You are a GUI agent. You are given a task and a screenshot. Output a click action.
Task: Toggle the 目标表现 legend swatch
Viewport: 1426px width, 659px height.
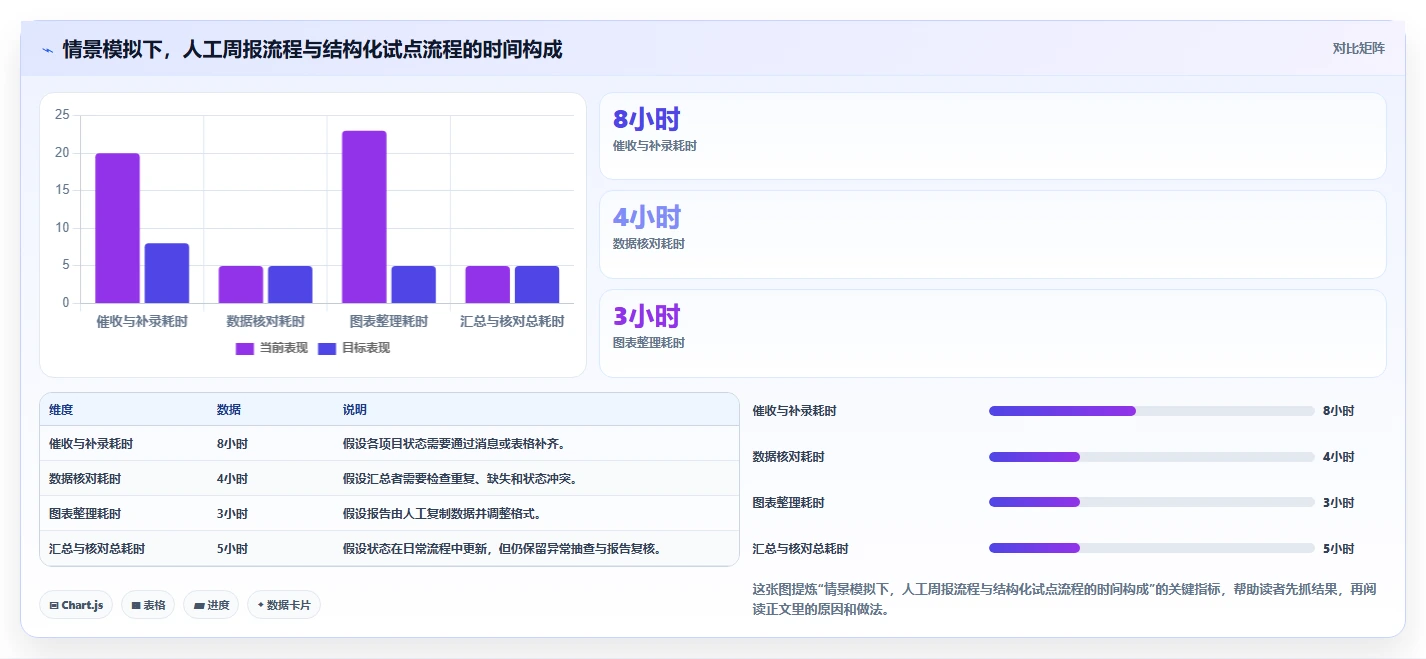pos(327,348)
